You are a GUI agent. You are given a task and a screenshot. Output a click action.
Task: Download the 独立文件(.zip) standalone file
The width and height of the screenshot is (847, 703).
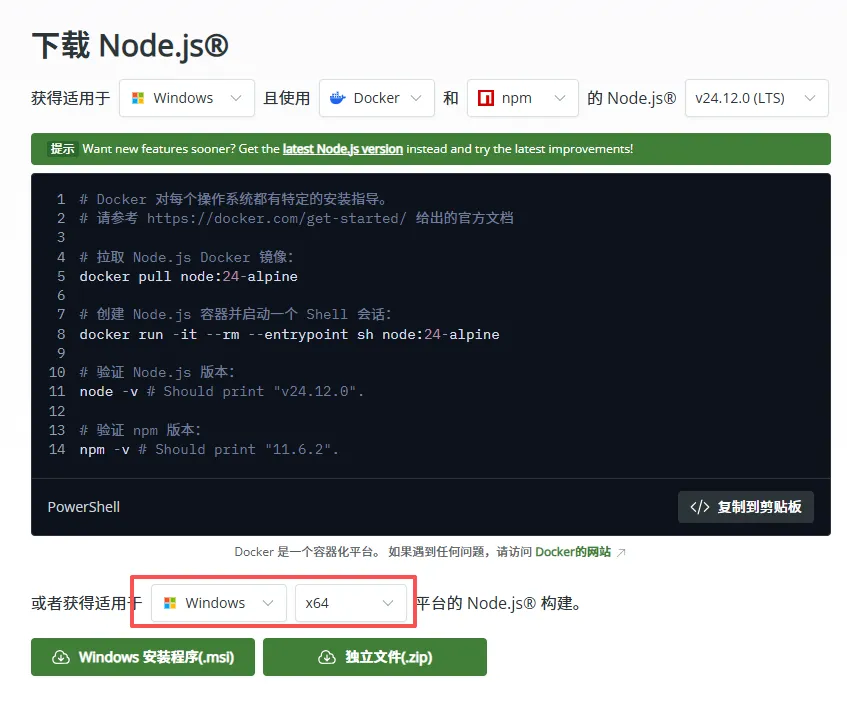coord(375,657)
